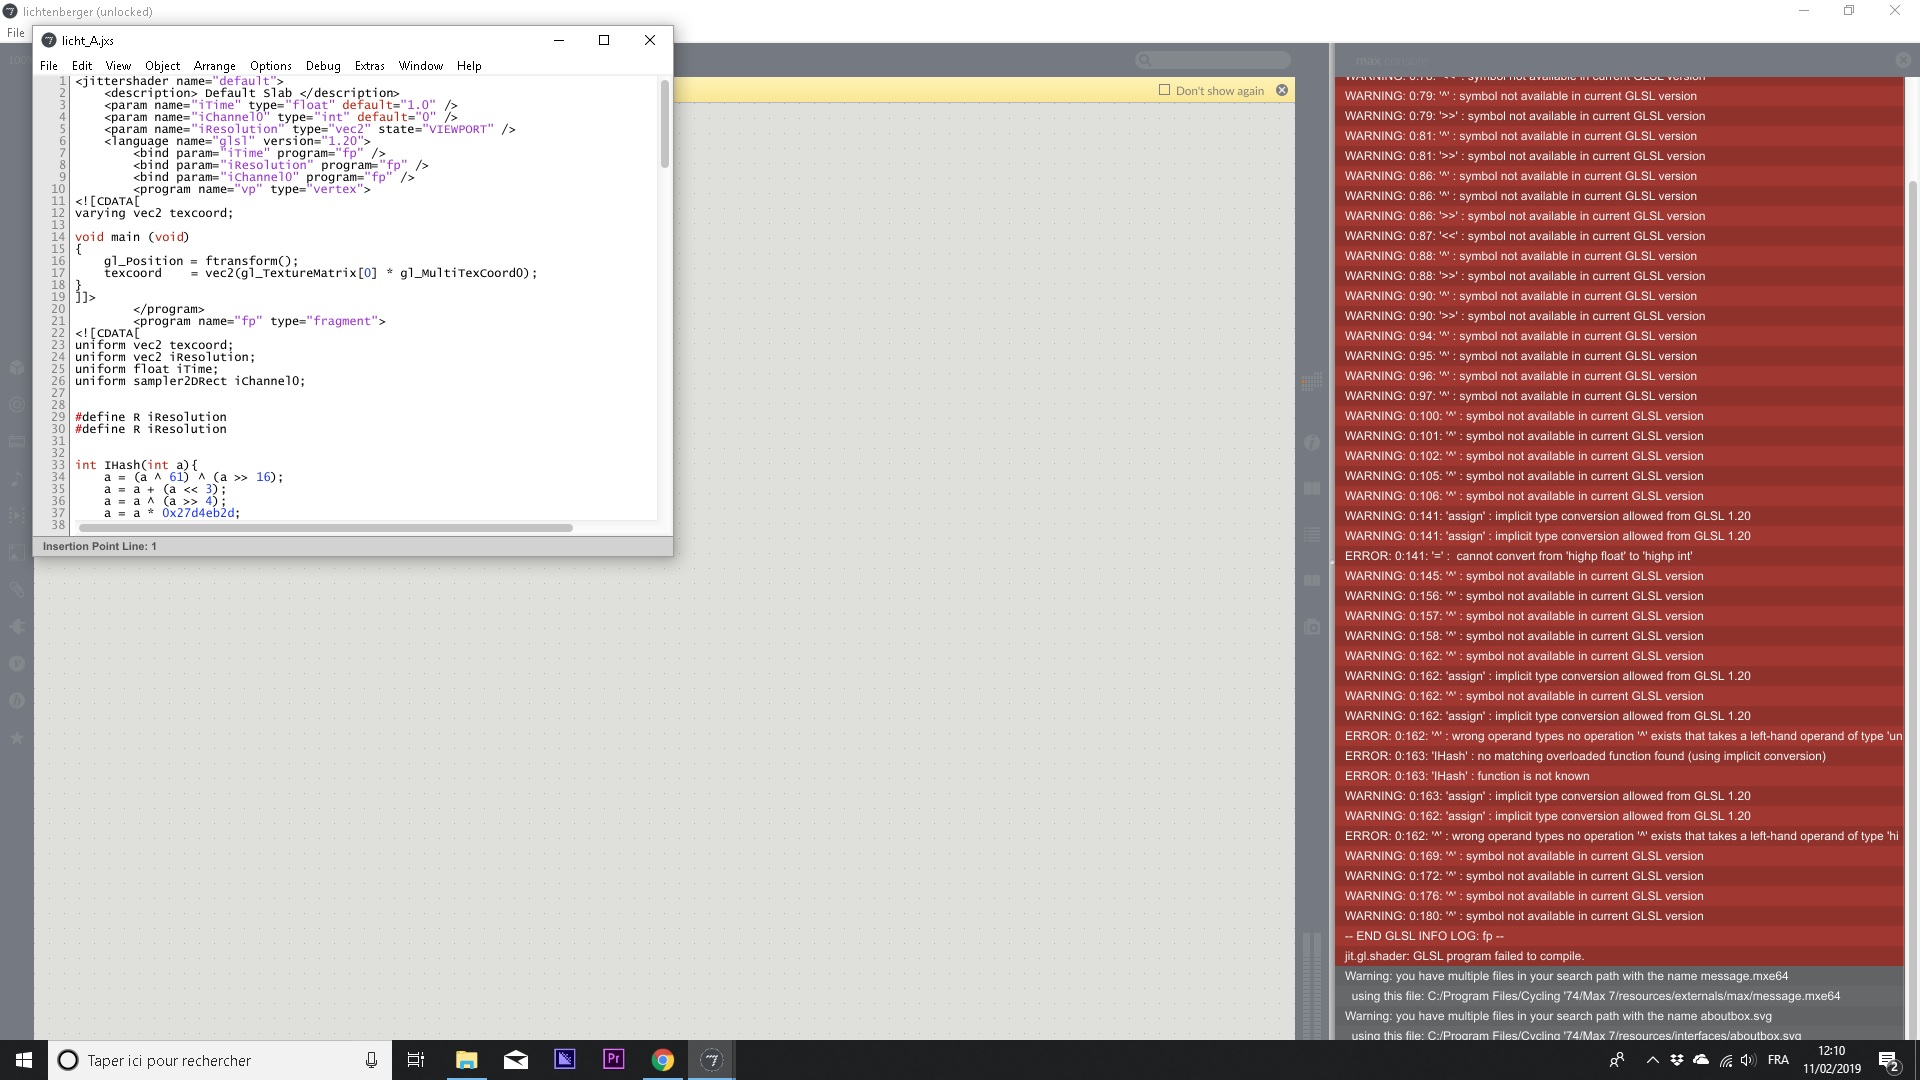Open the Objects browser cube icon in left toolbar
Image resolution: width=1920 pixels, height=1080 pixels.
pos(17,367)
